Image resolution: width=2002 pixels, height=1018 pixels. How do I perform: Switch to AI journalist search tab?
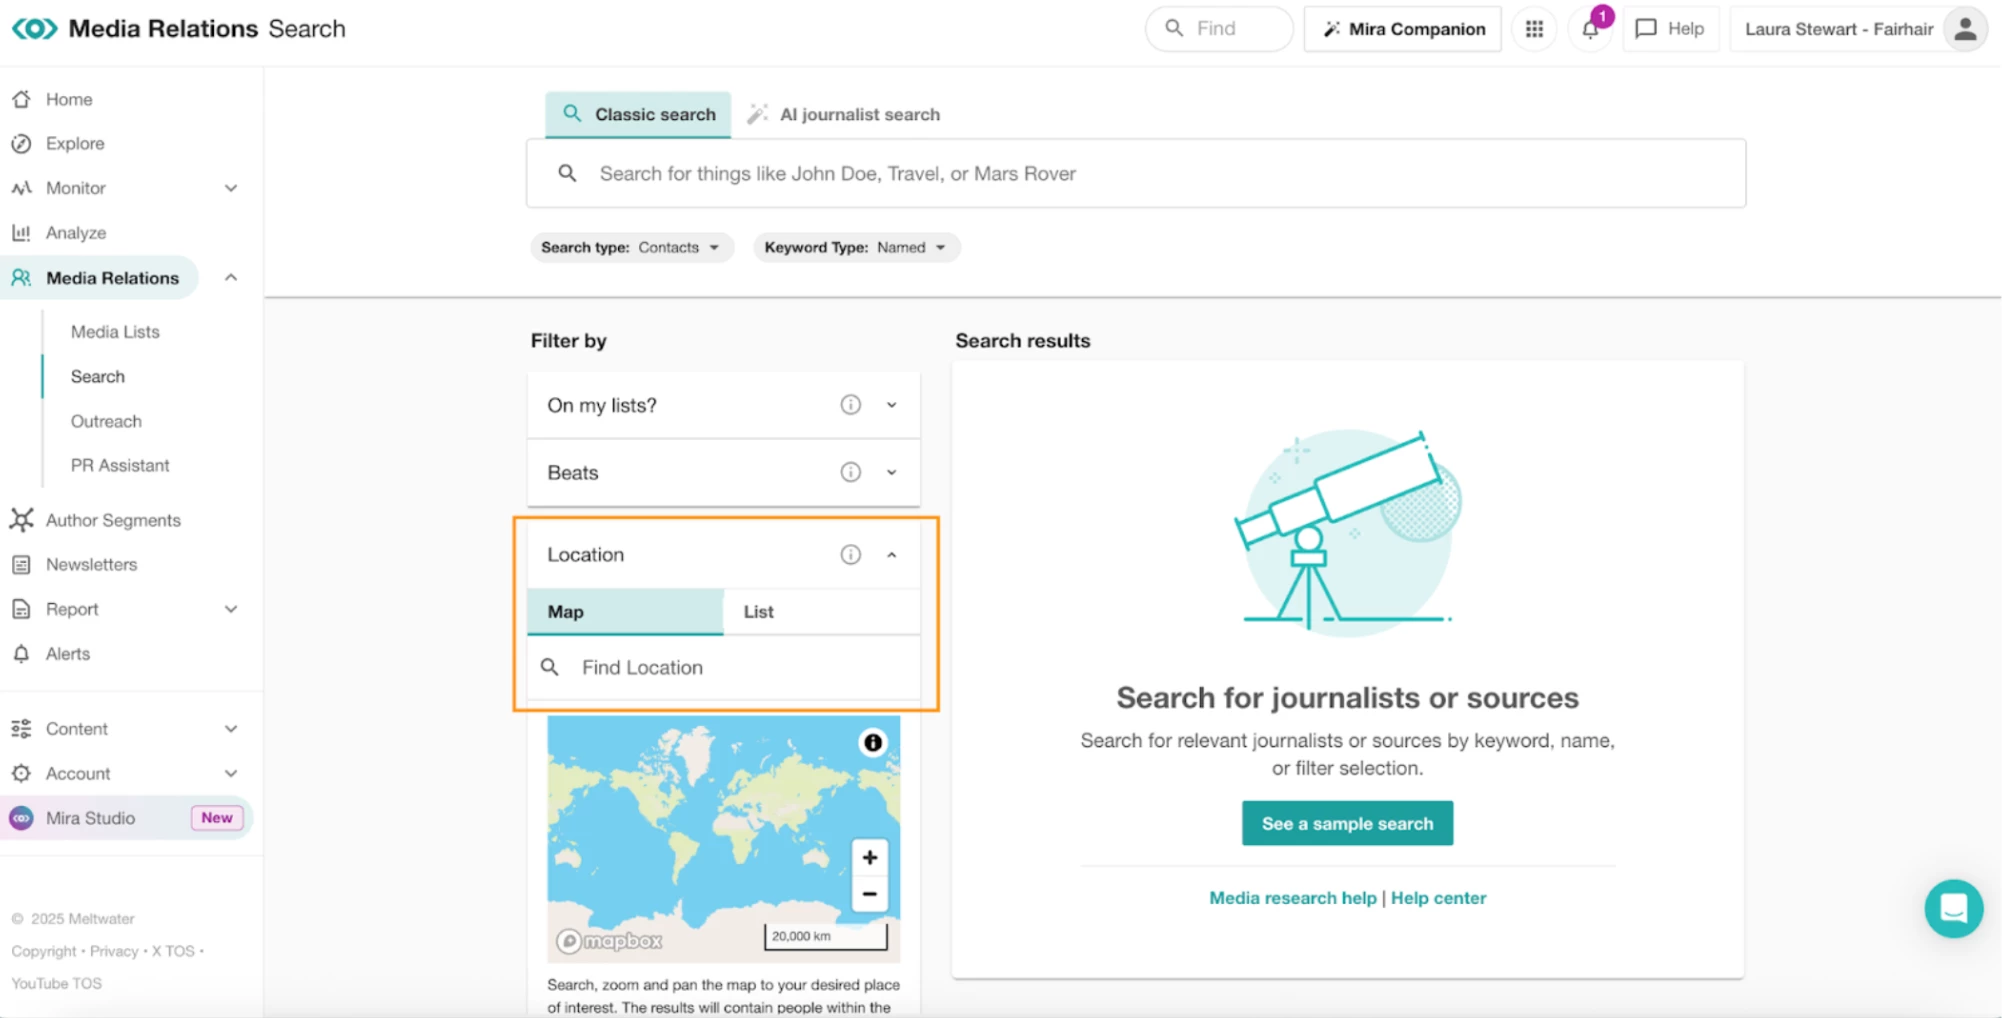tap(845, 114)
